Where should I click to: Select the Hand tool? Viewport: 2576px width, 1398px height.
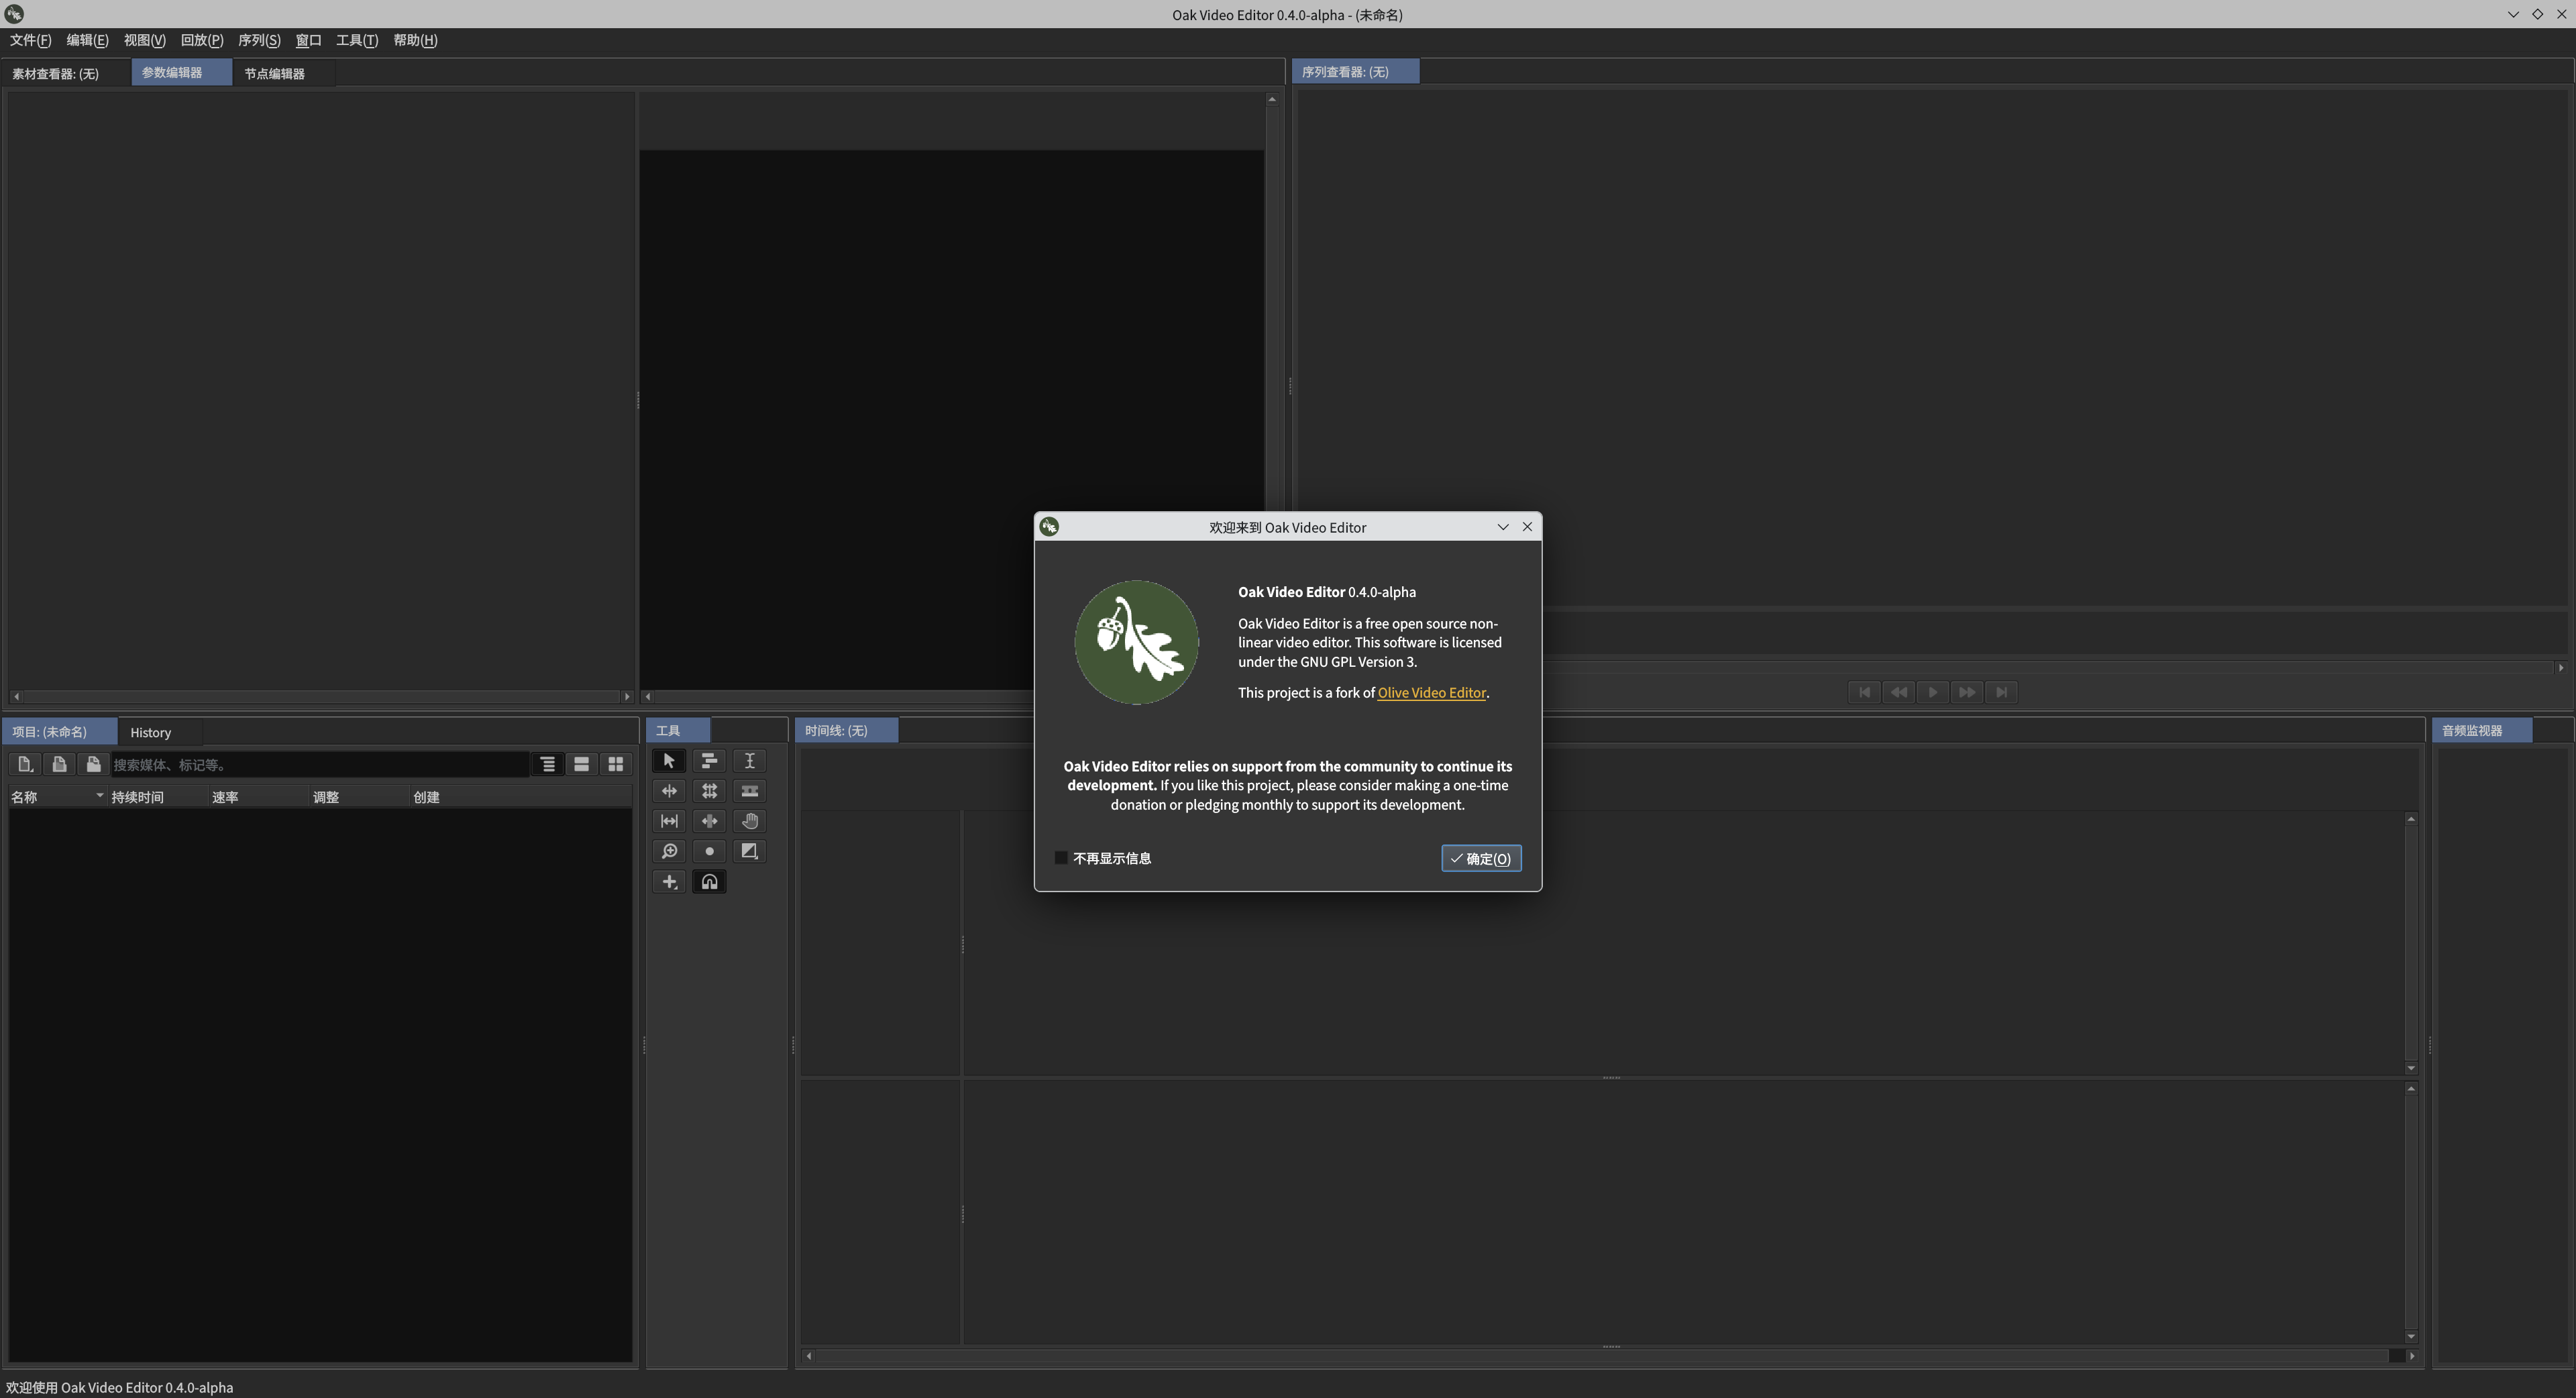749,821
